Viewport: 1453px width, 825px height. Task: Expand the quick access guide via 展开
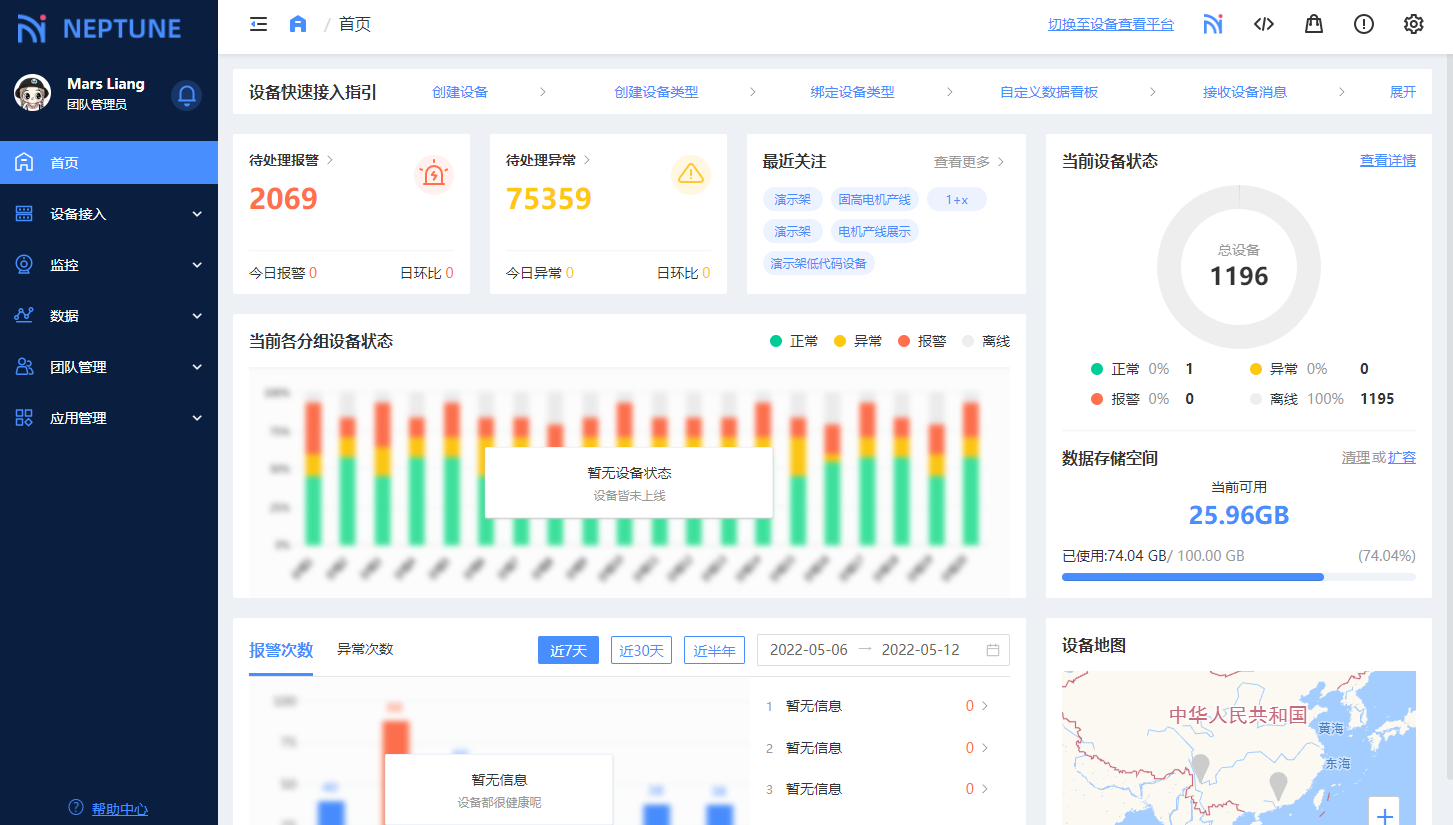(1402, 92)
